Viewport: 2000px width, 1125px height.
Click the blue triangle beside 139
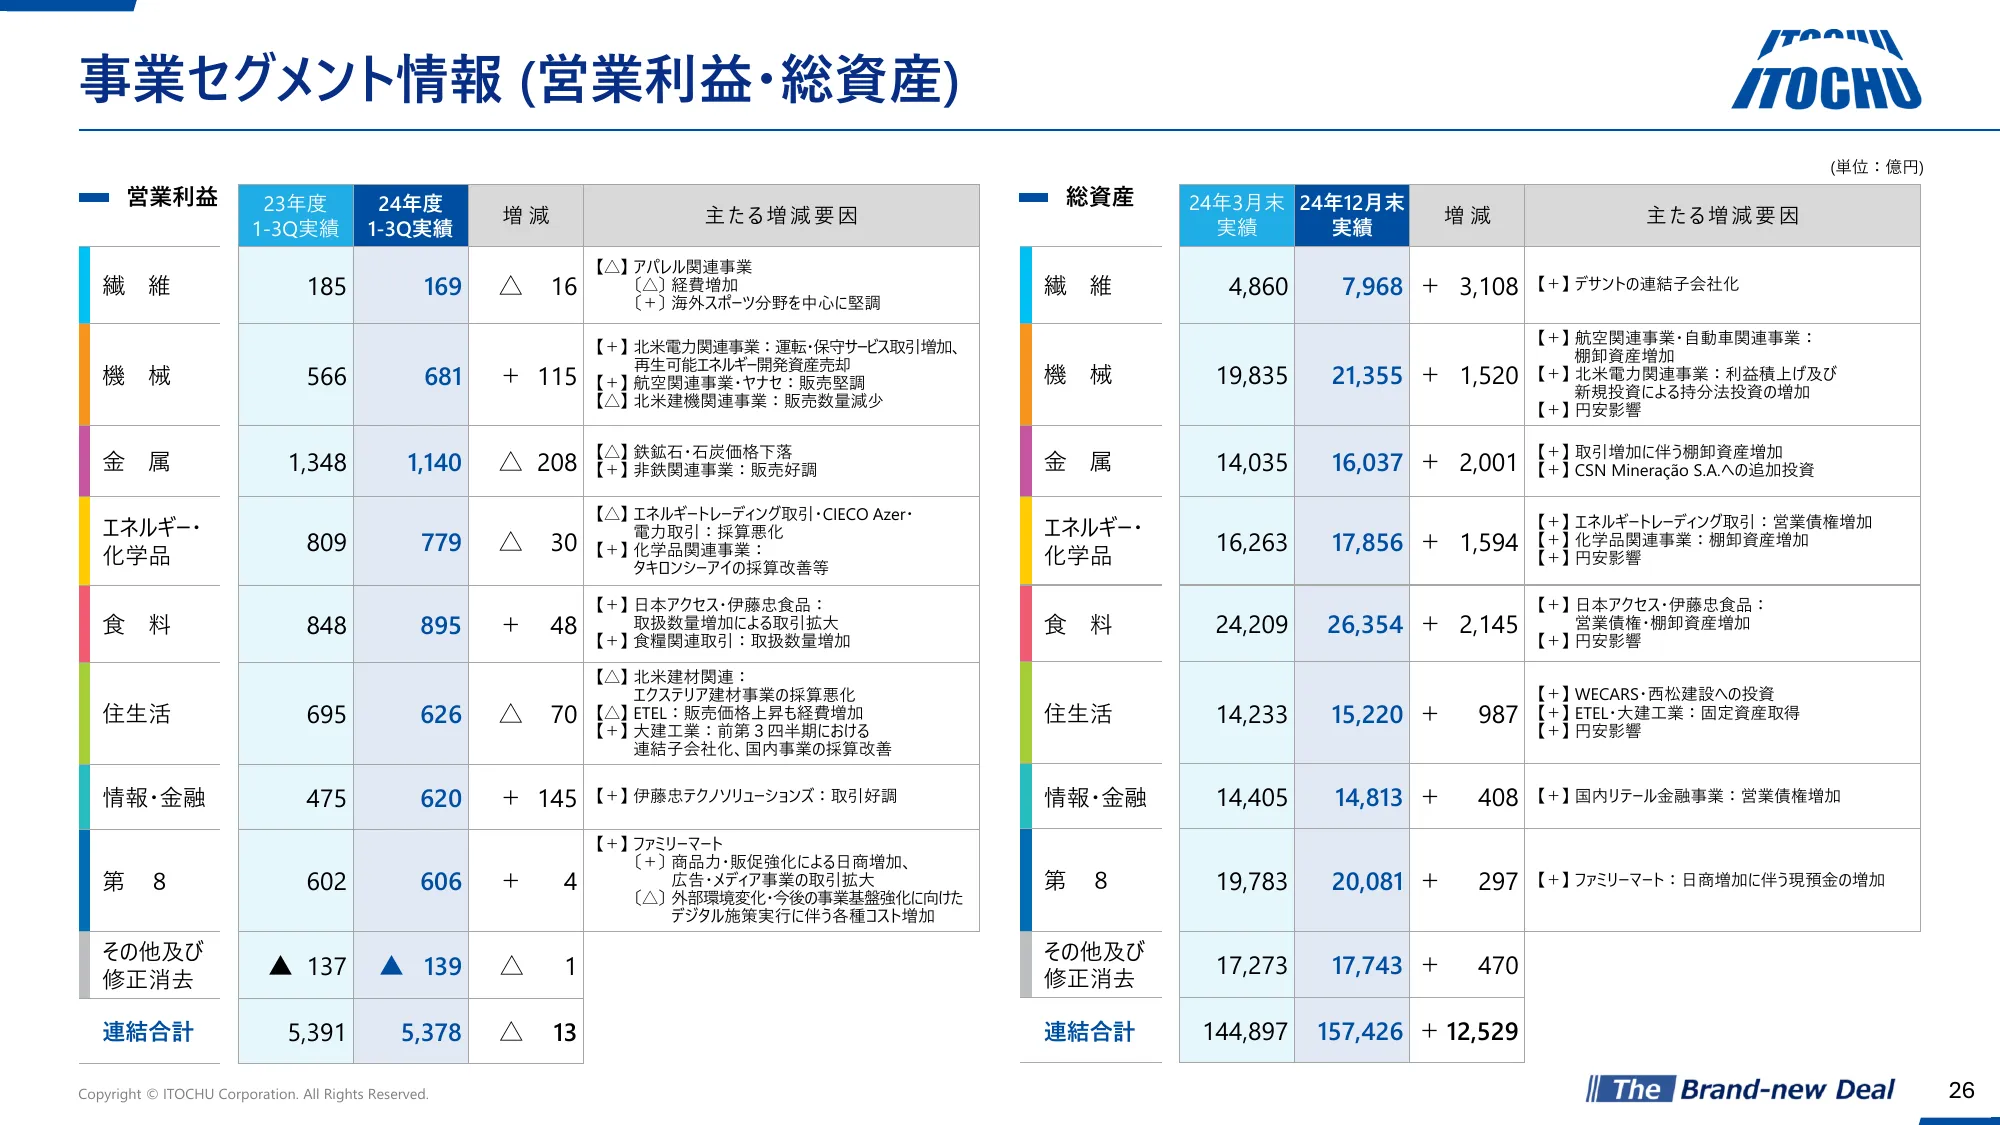point(392,966)
